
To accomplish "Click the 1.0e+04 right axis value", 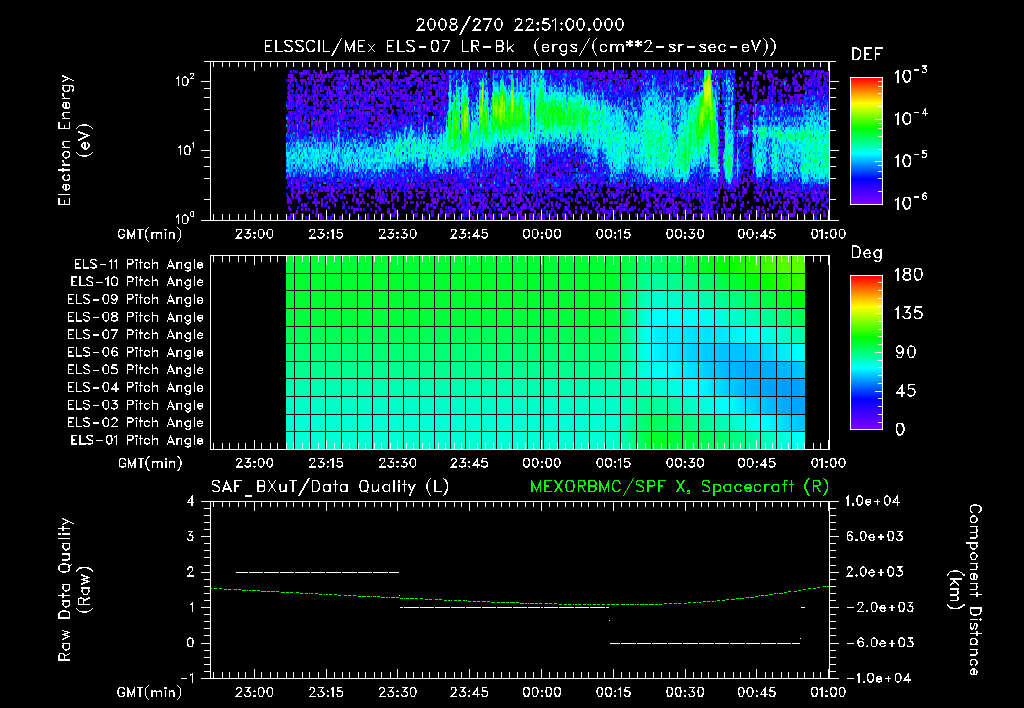I will pos(872,501).
